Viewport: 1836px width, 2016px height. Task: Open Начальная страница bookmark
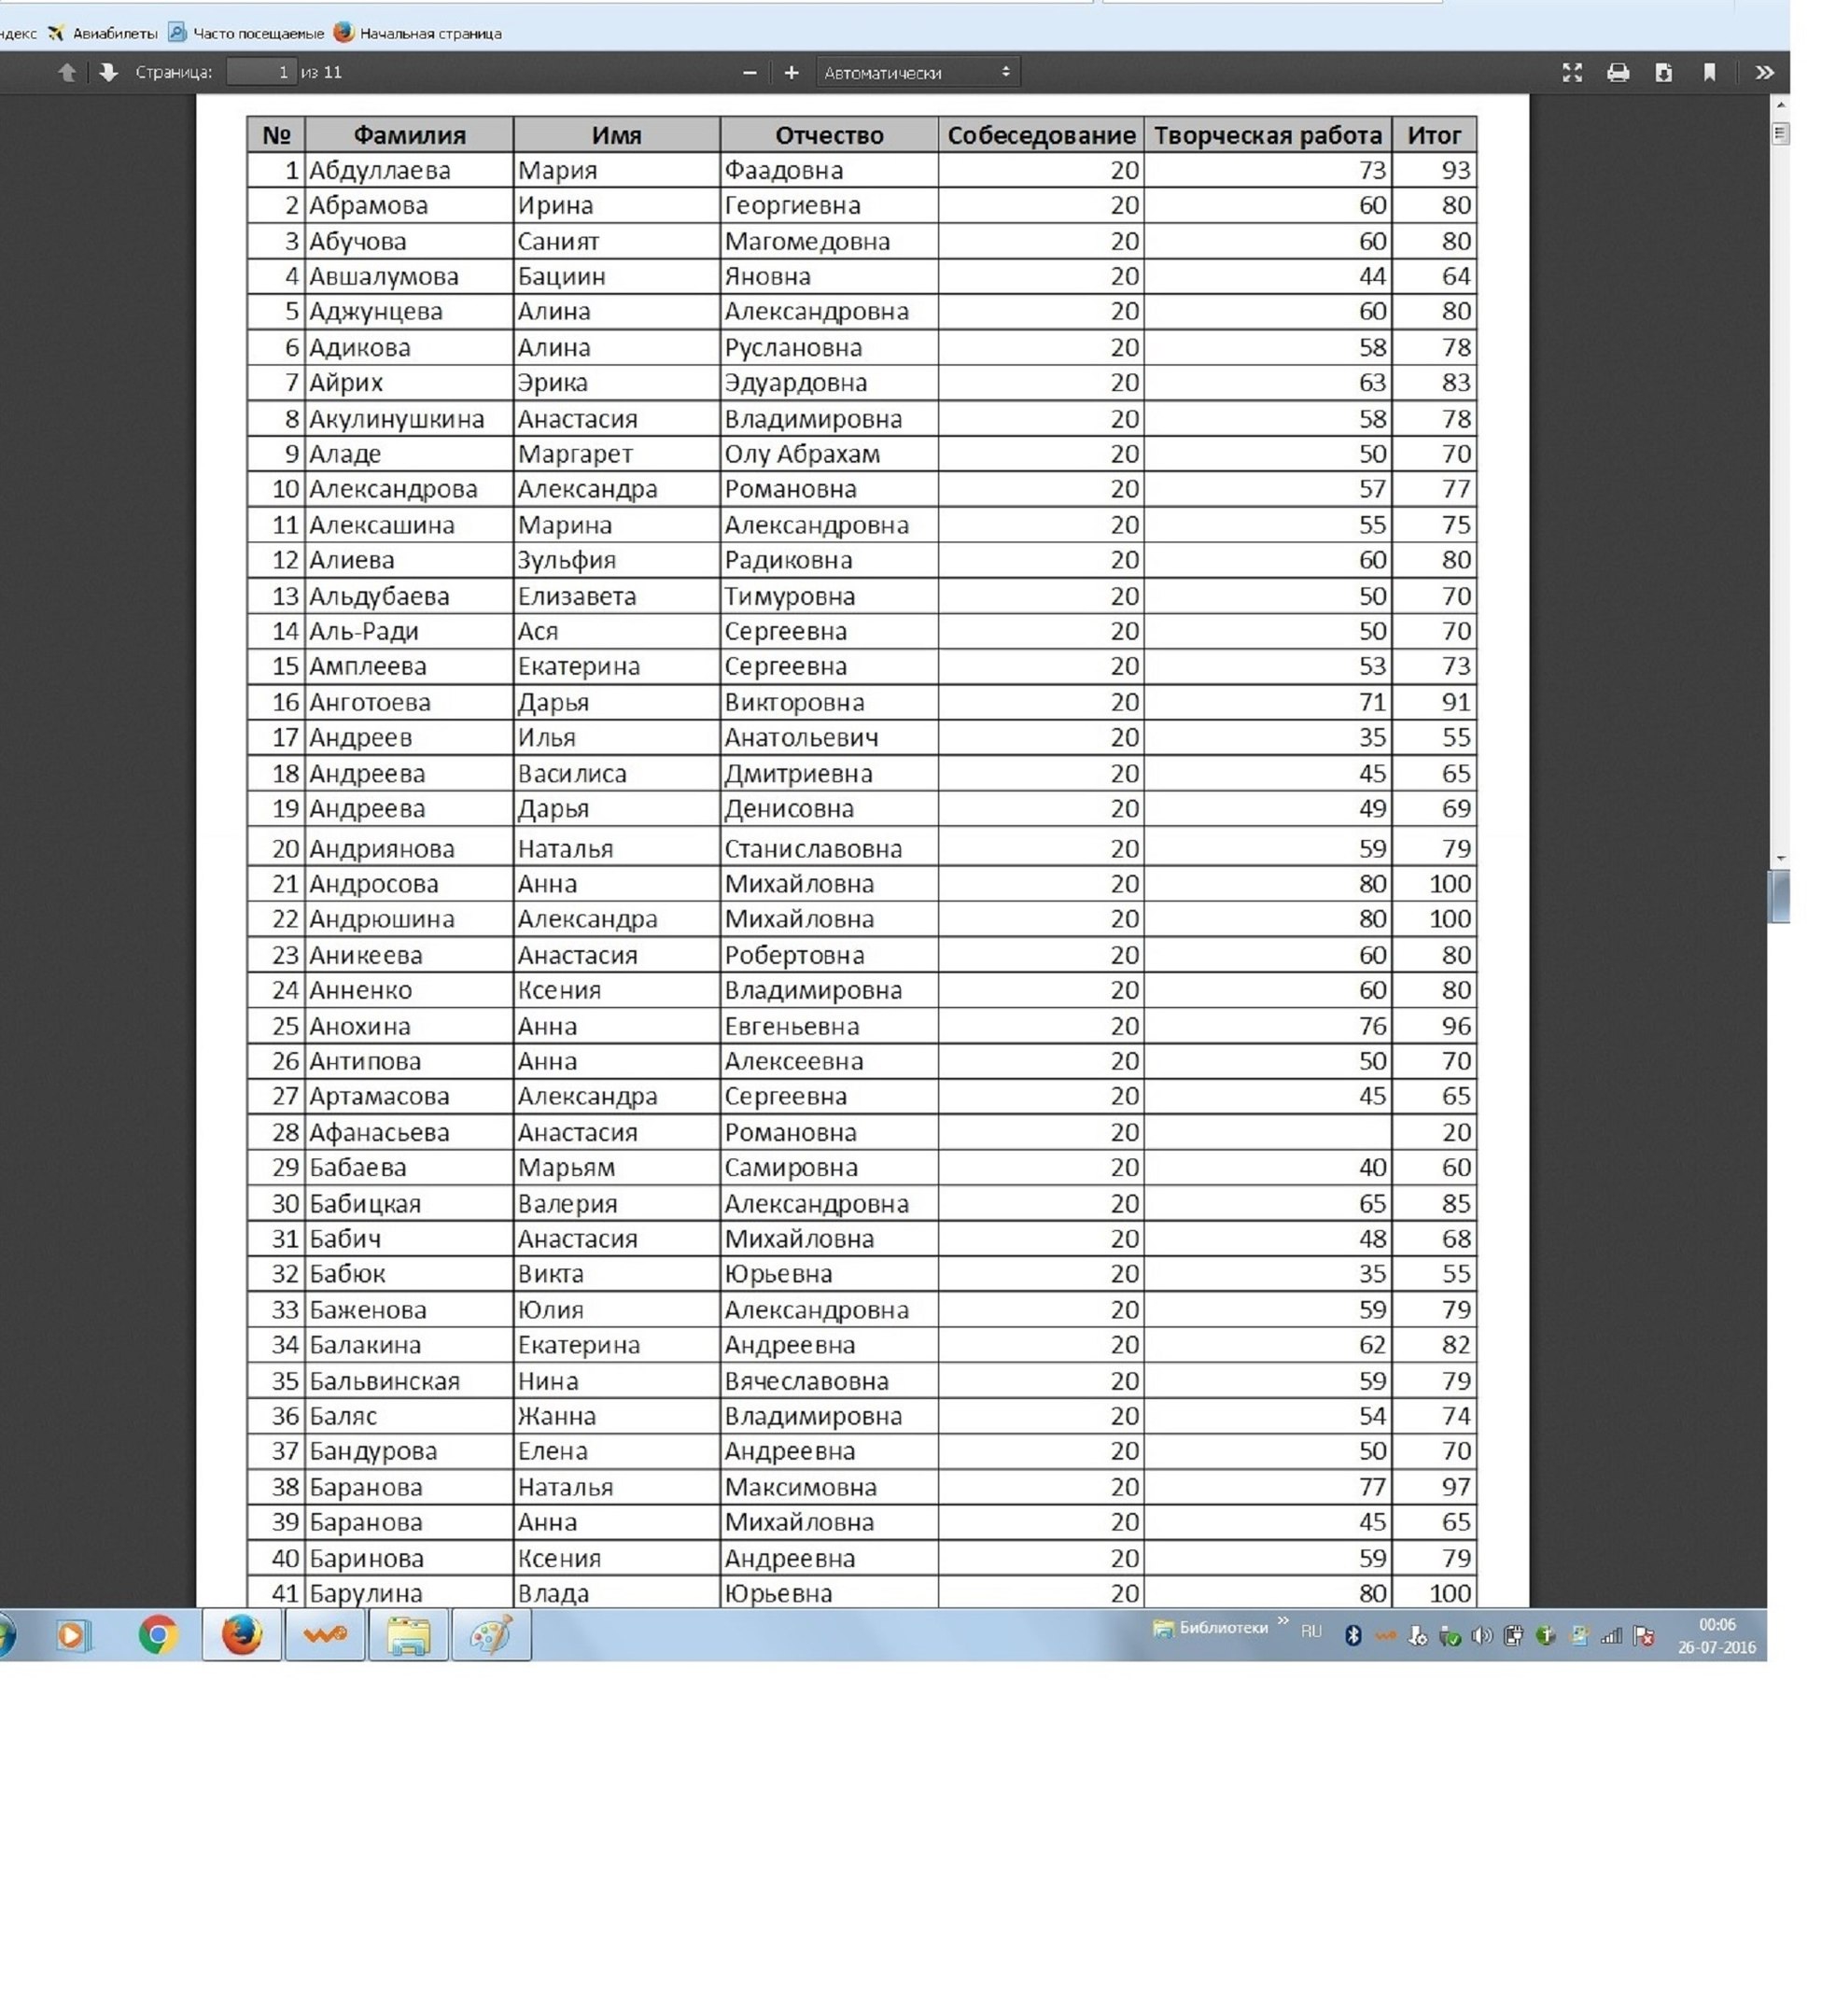click(418, 33)
